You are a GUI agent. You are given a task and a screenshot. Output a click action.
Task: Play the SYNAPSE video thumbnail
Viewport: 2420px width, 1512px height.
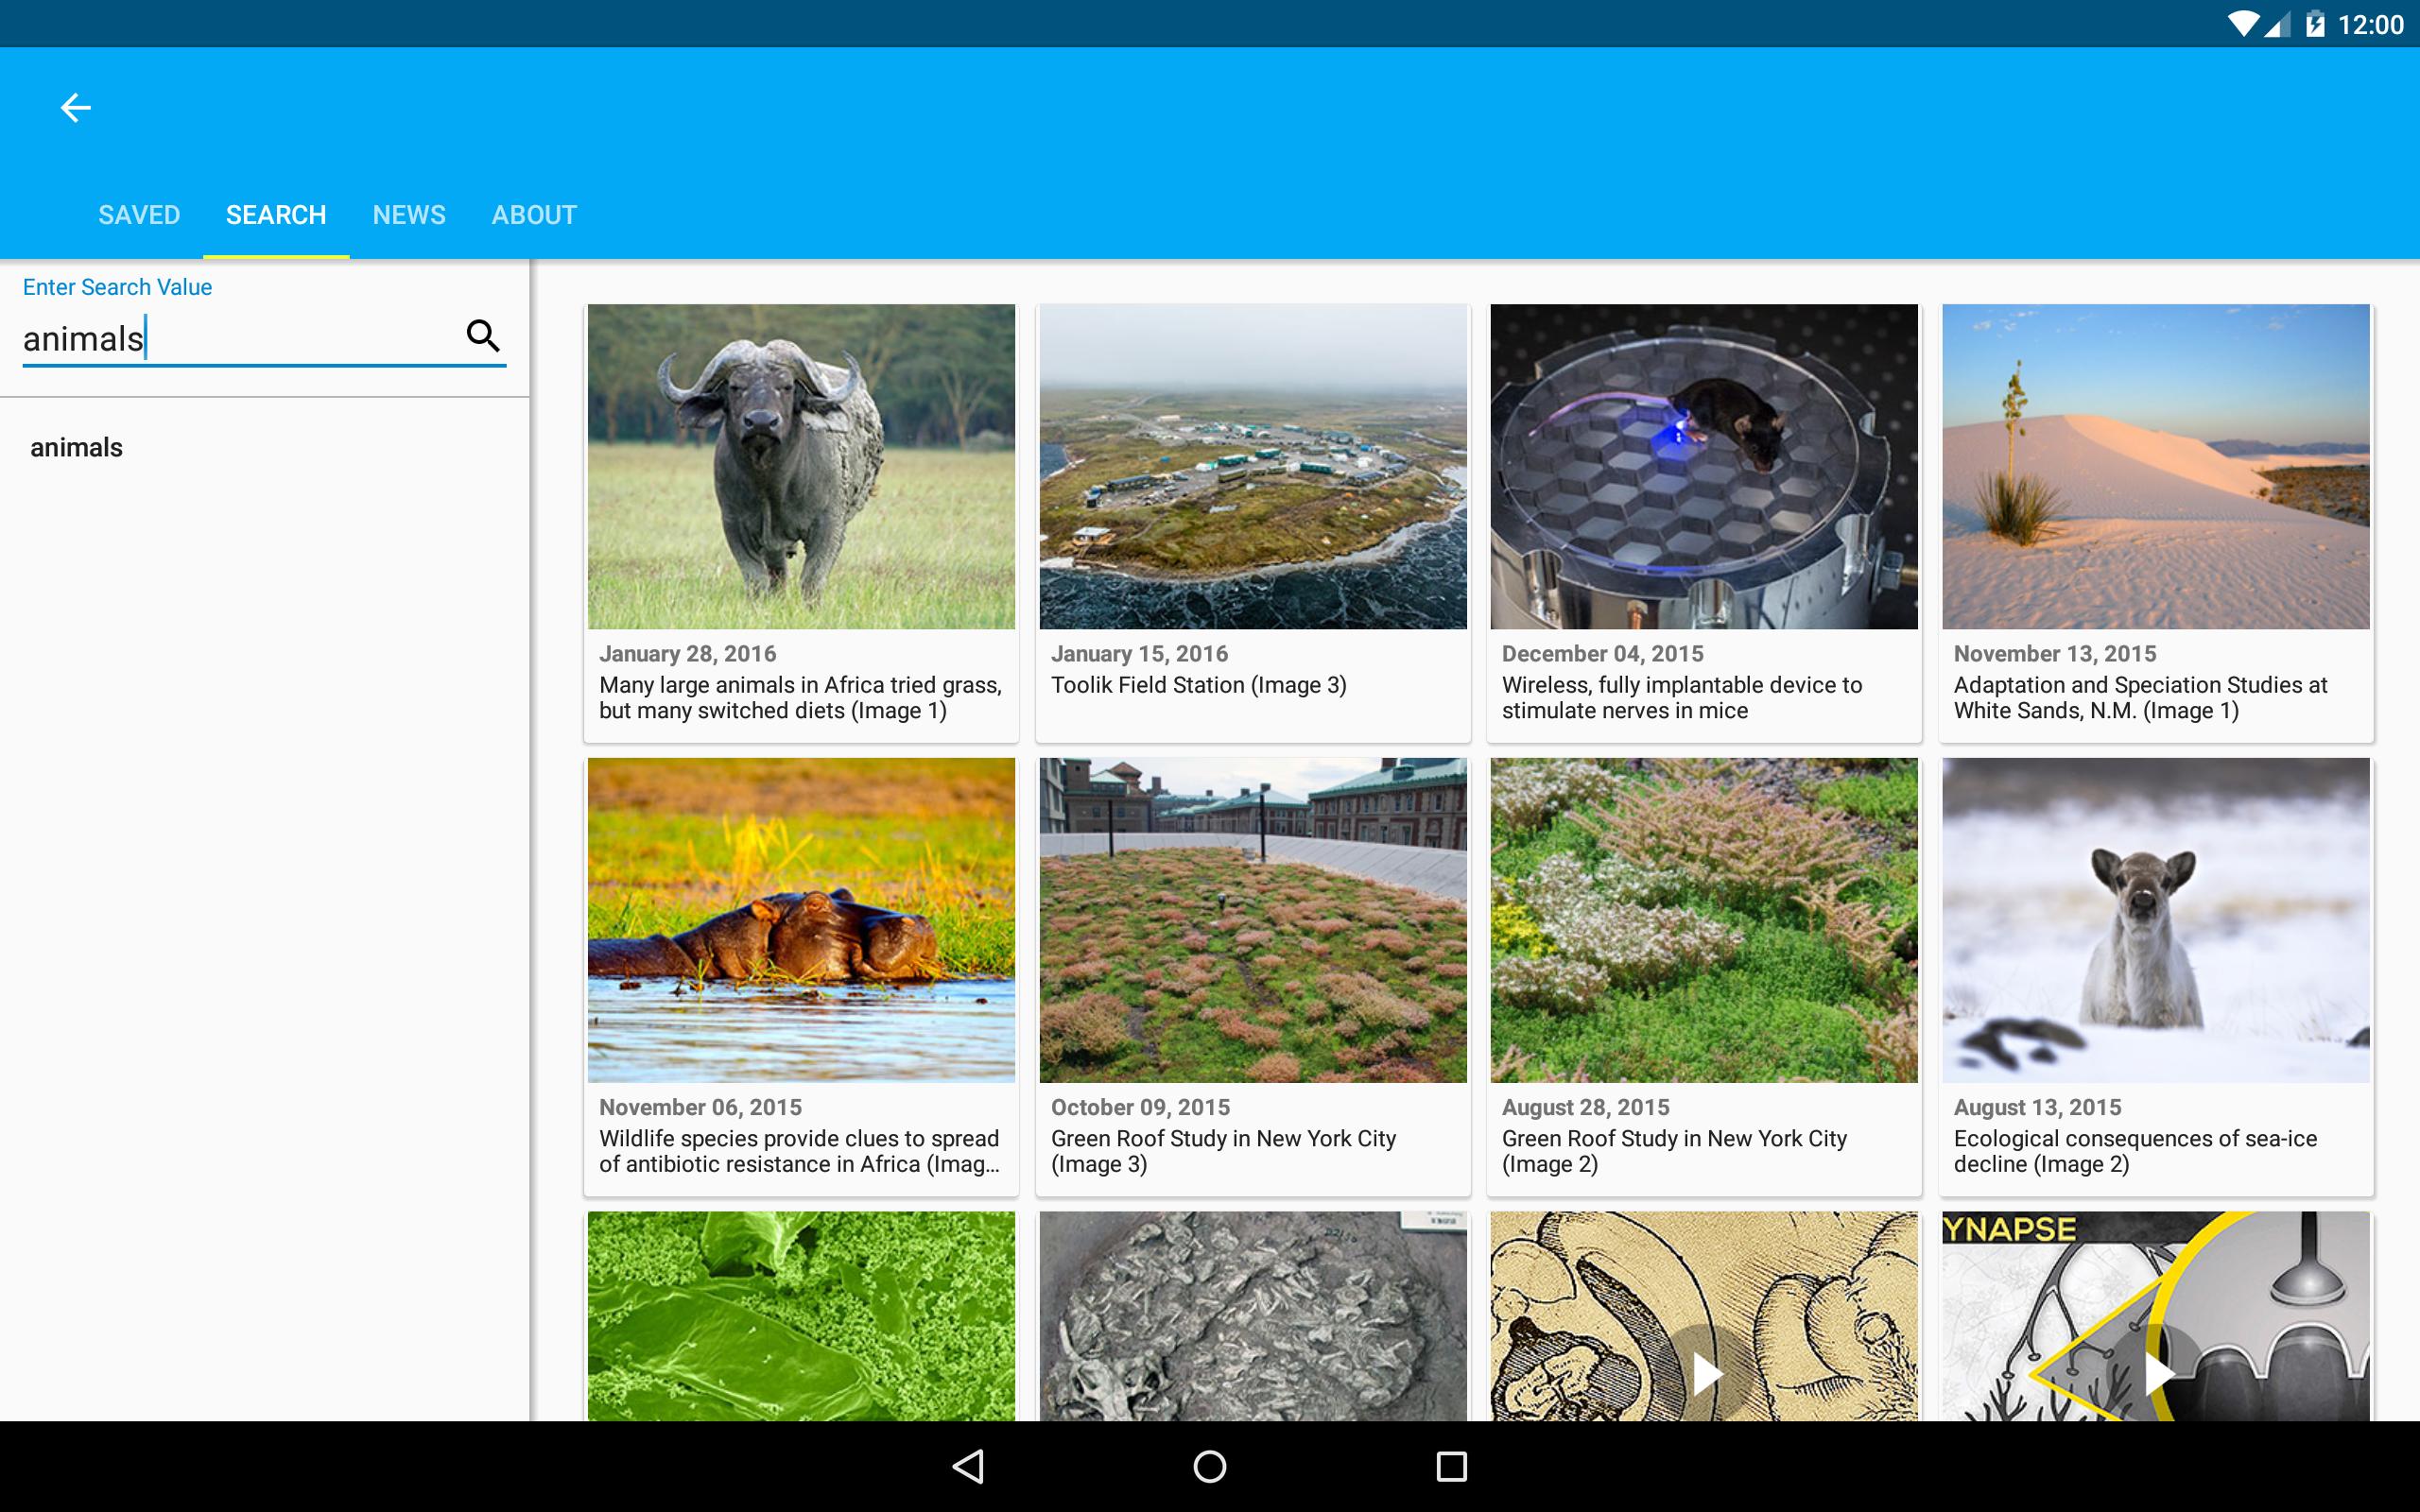(x=2156, y=1374)
